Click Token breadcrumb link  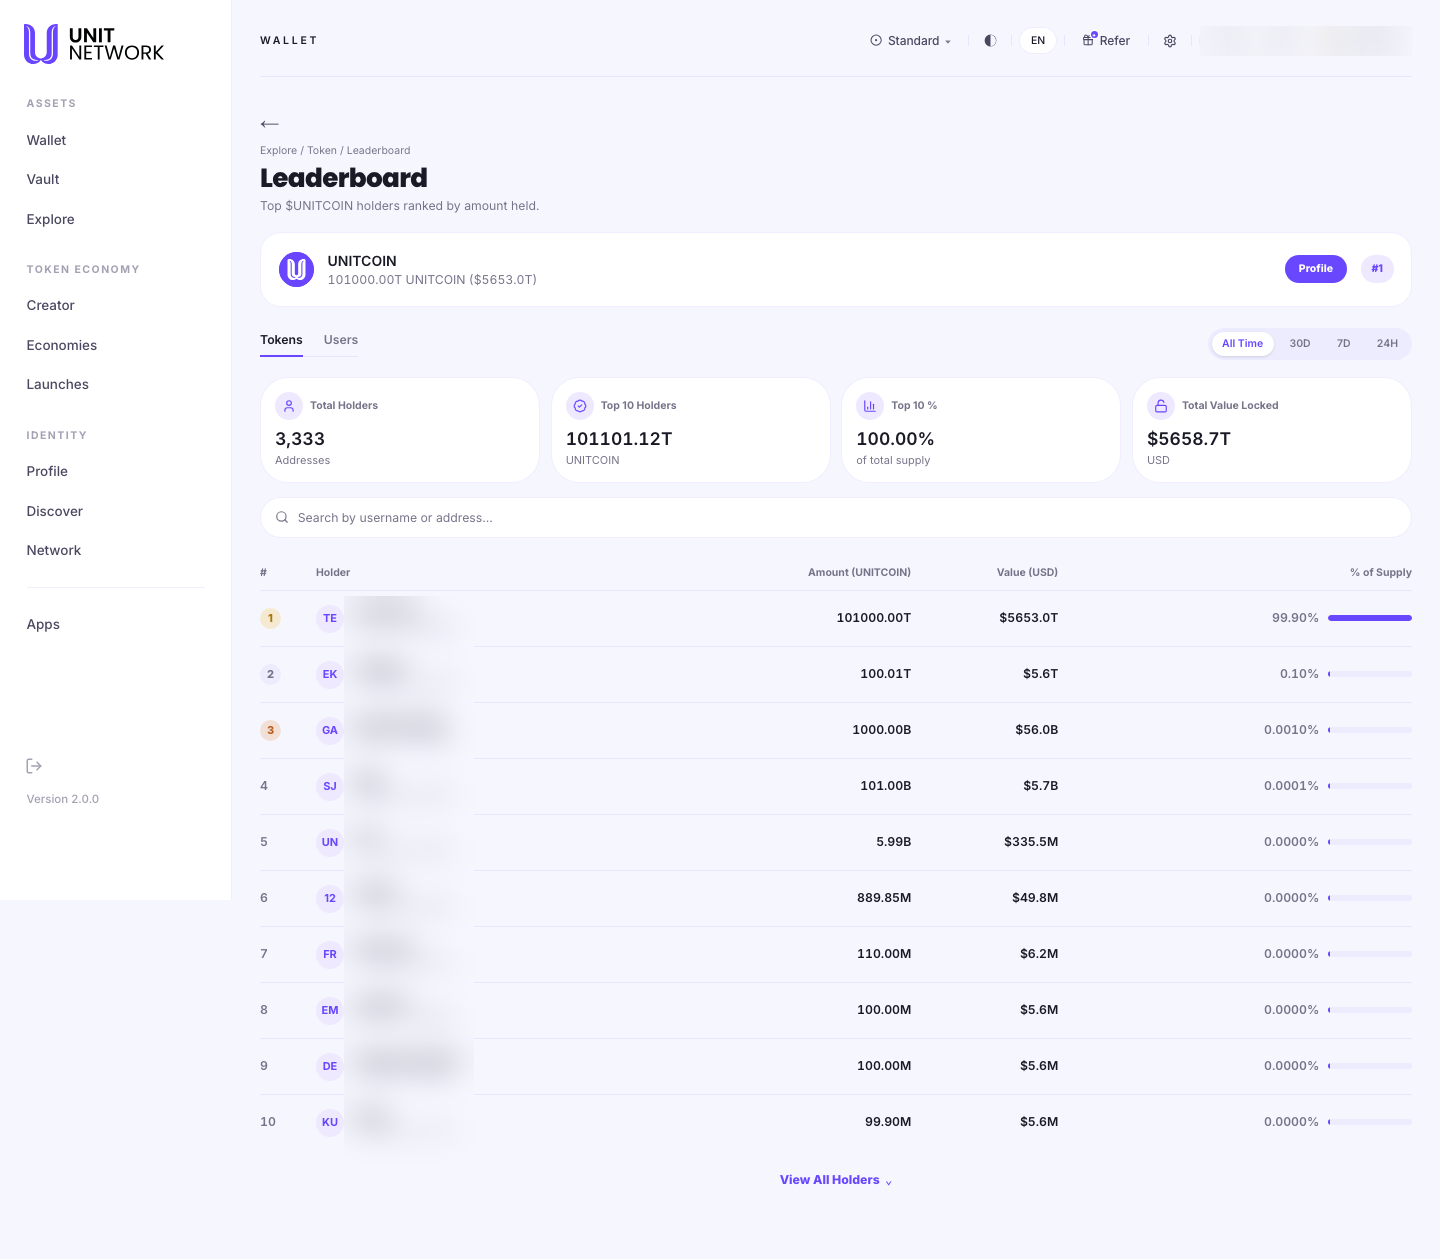click(322, 151)
